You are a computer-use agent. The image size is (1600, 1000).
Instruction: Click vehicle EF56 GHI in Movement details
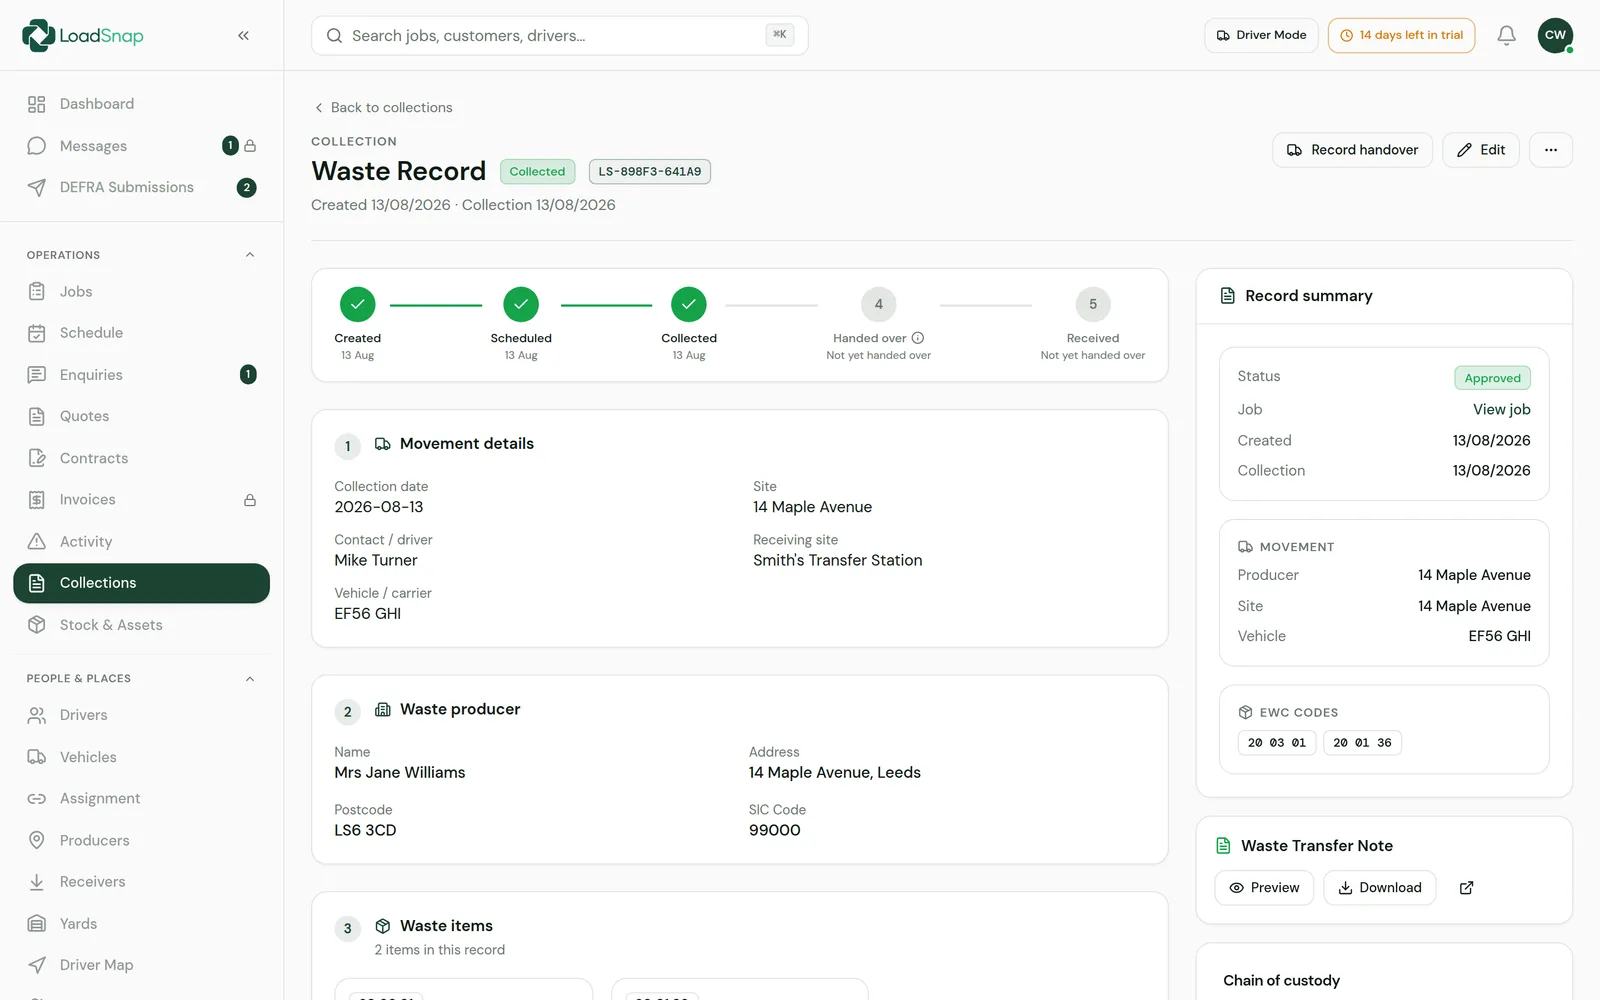tap(368, 614)
